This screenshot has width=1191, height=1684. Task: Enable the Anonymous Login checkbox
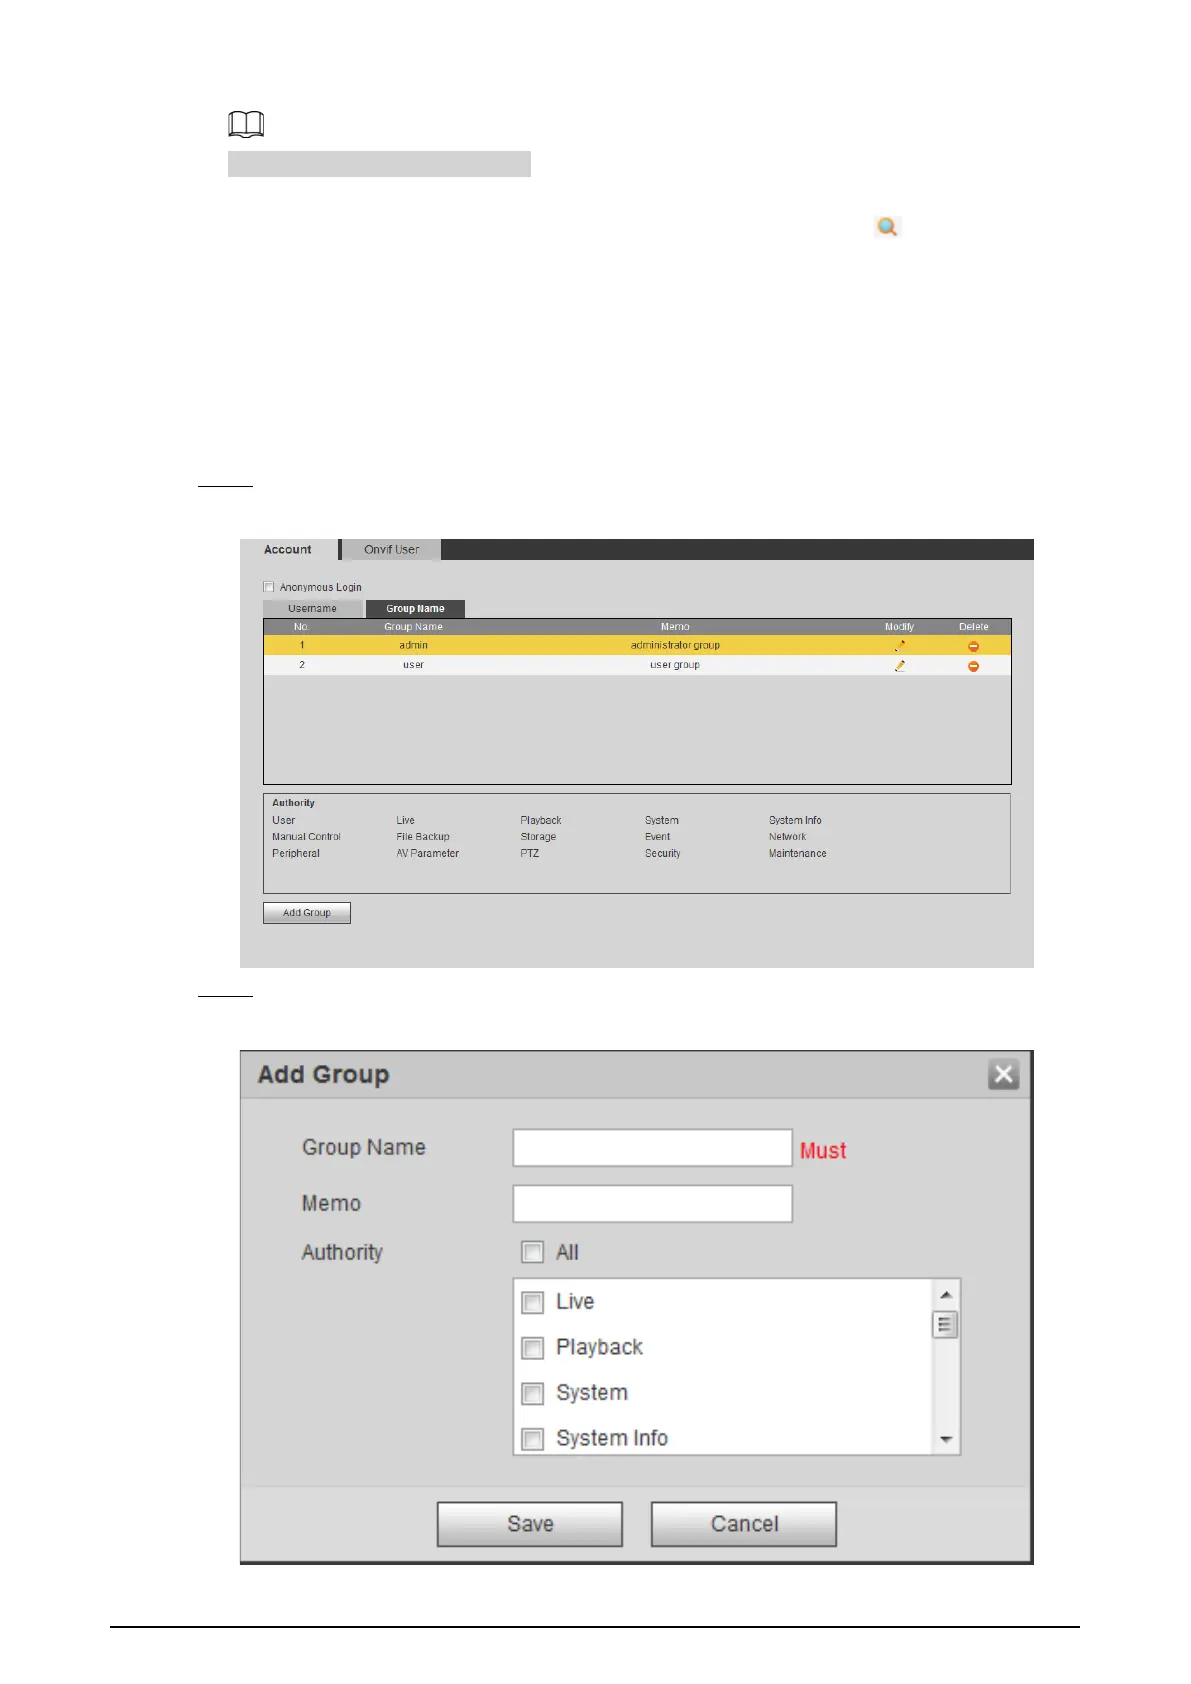(x=269, y=587)
